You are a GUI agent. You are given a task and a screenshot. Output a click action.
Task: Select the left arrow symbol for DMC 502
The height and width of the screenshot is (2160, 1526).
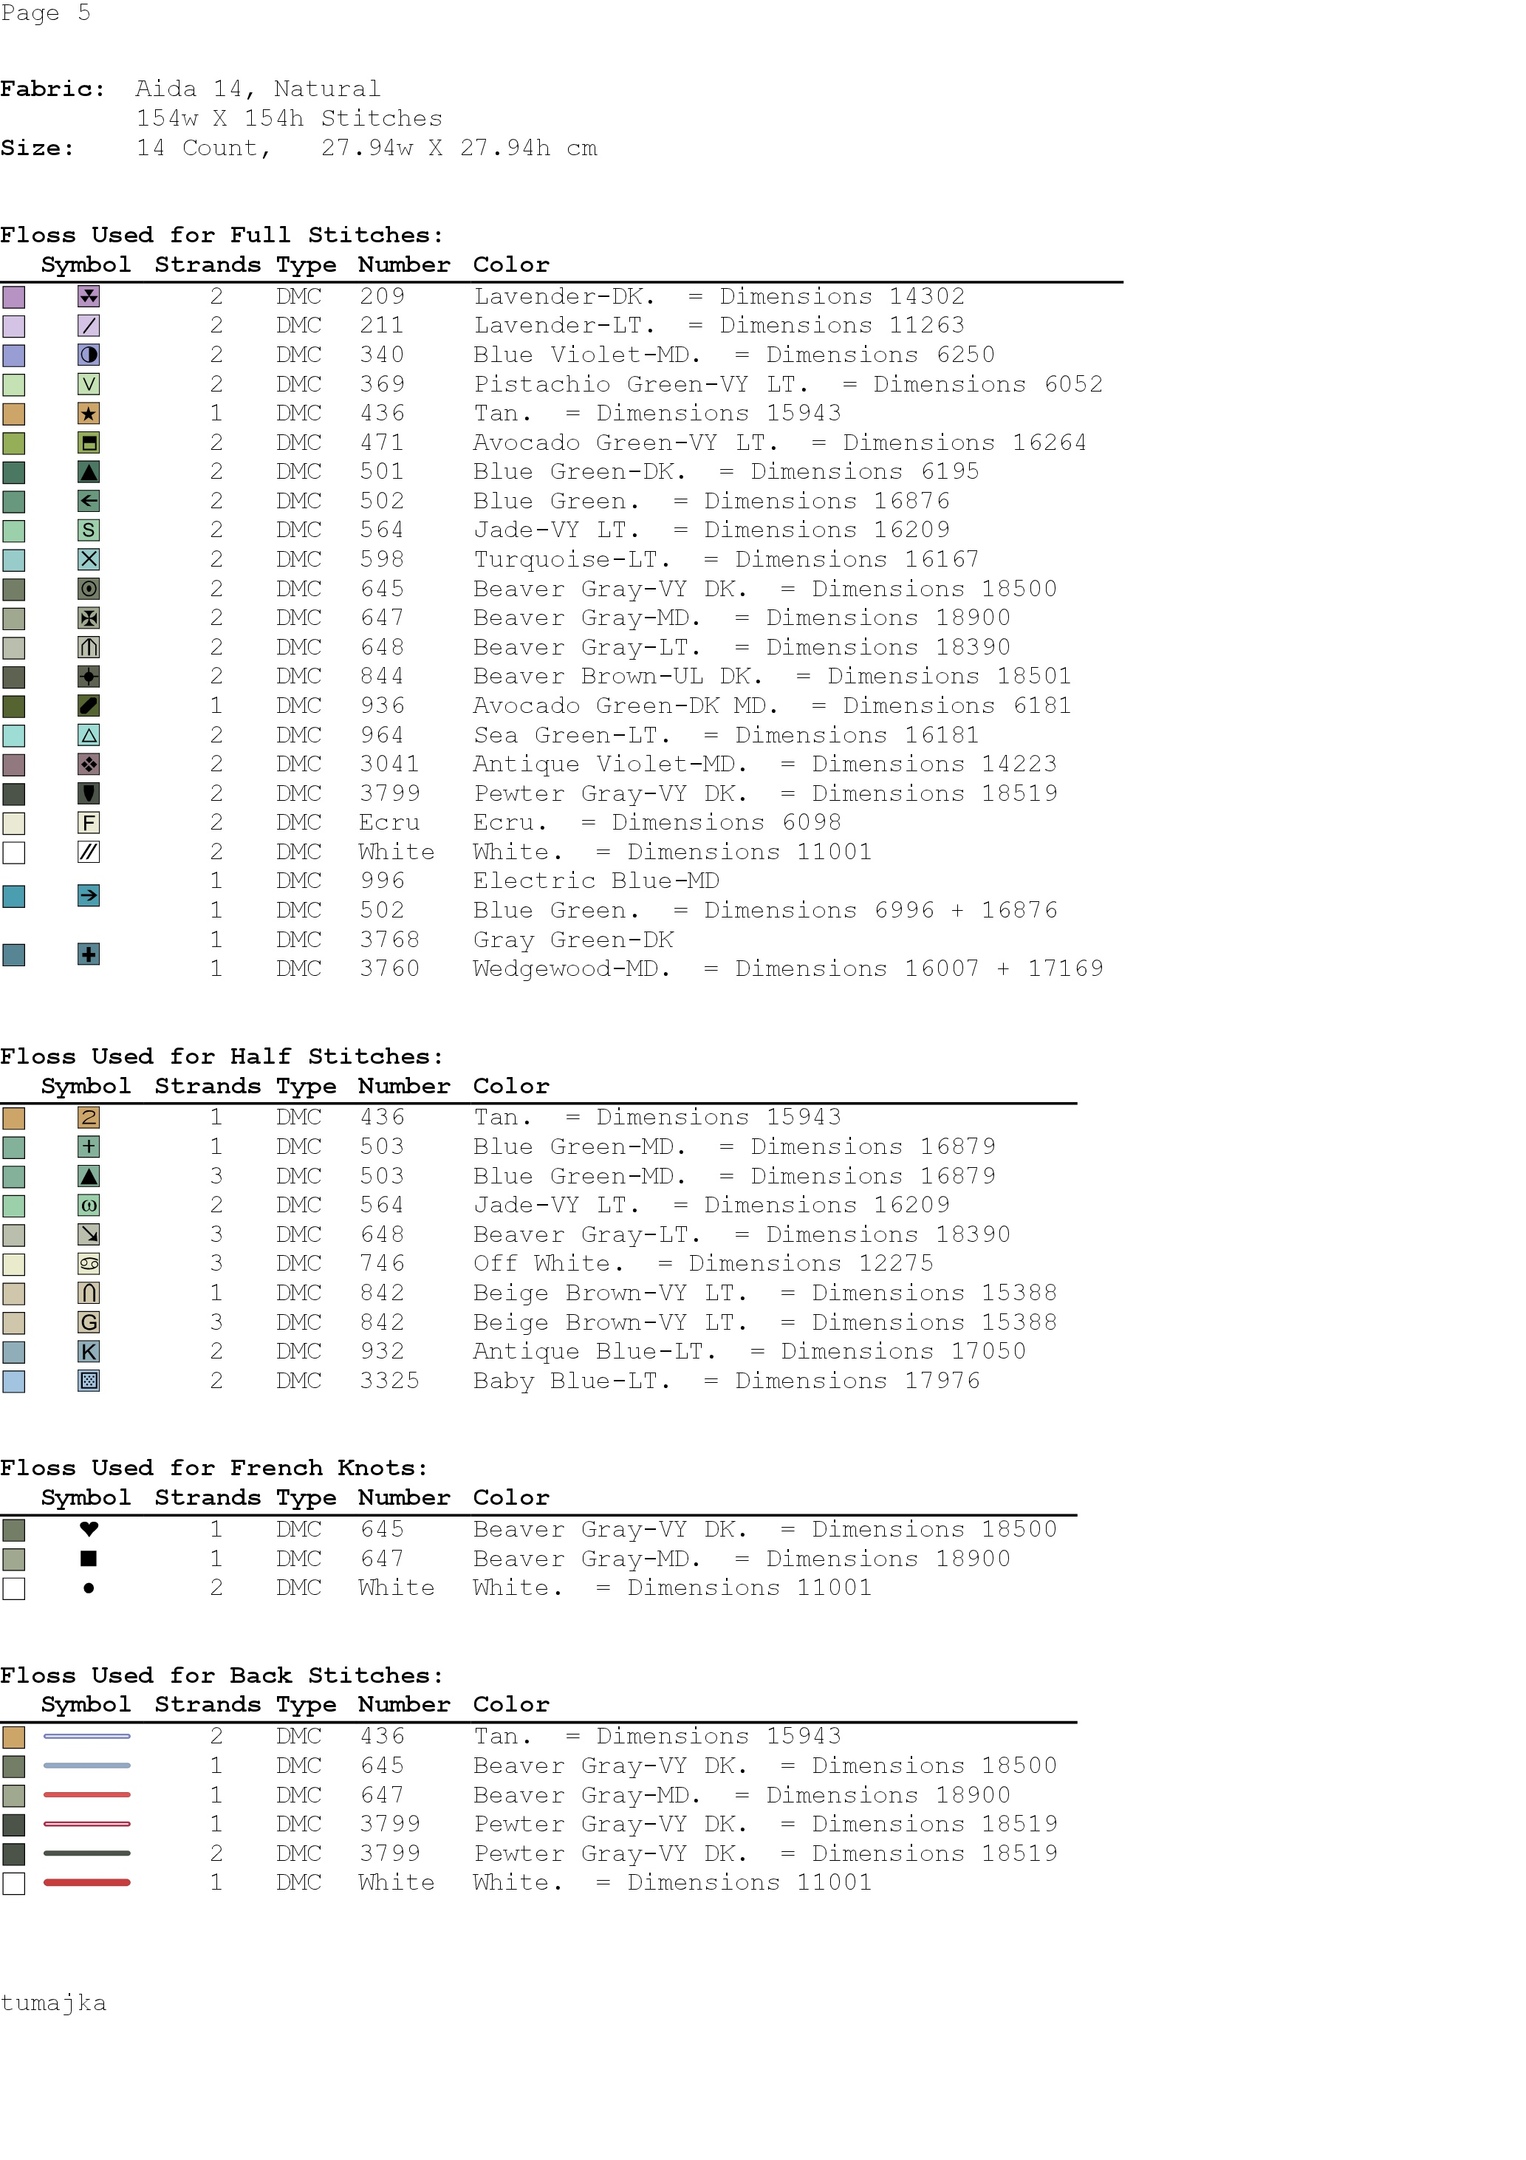(89, 502)
